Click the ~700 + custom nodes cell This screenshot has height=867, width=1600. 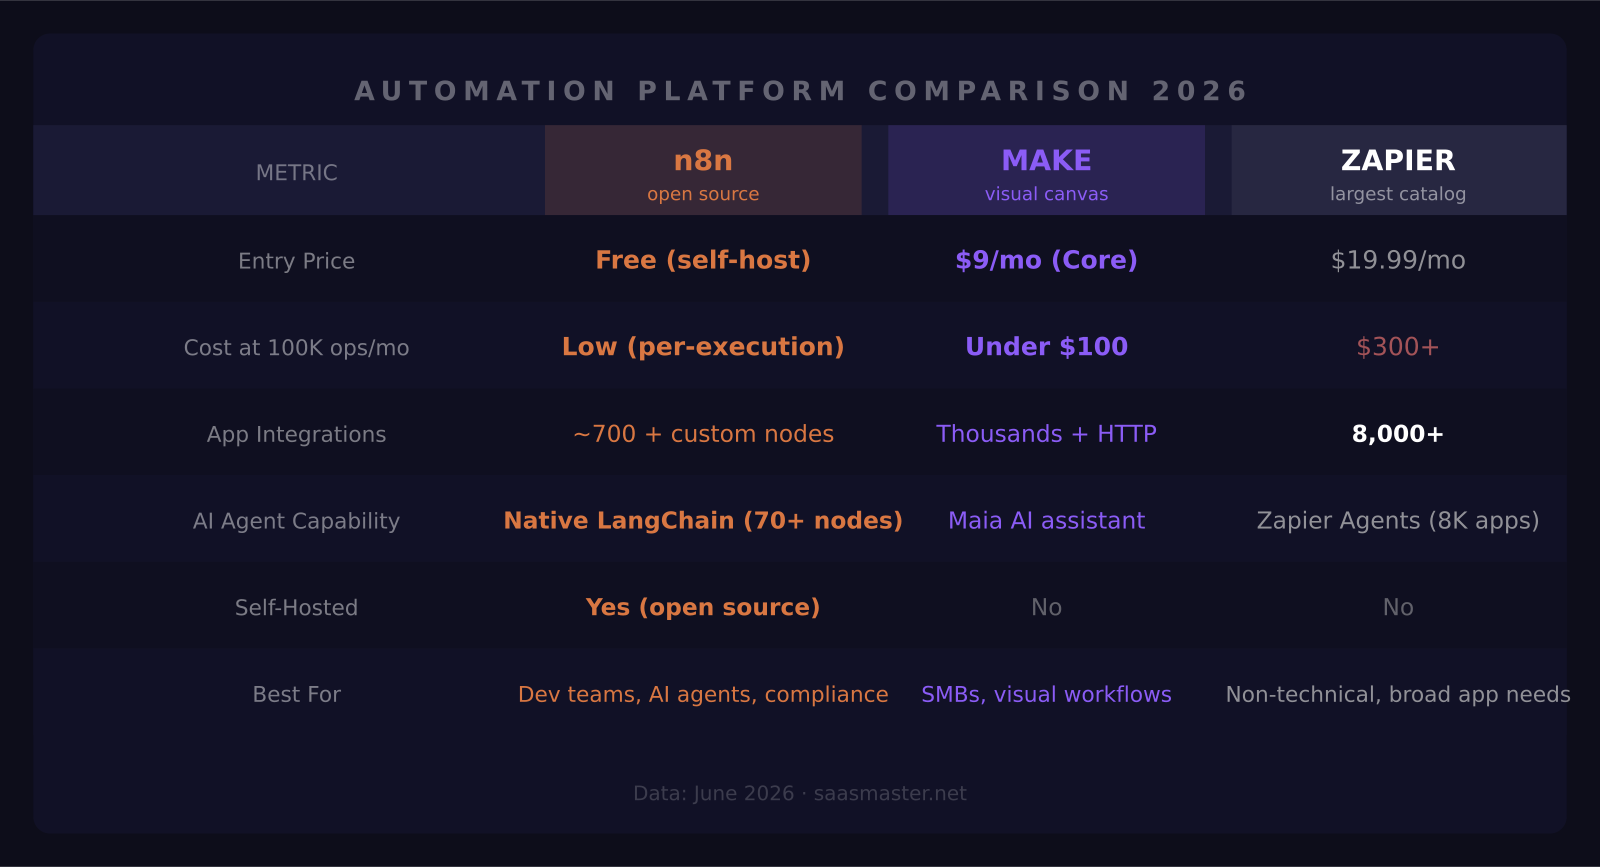(703, 434)
